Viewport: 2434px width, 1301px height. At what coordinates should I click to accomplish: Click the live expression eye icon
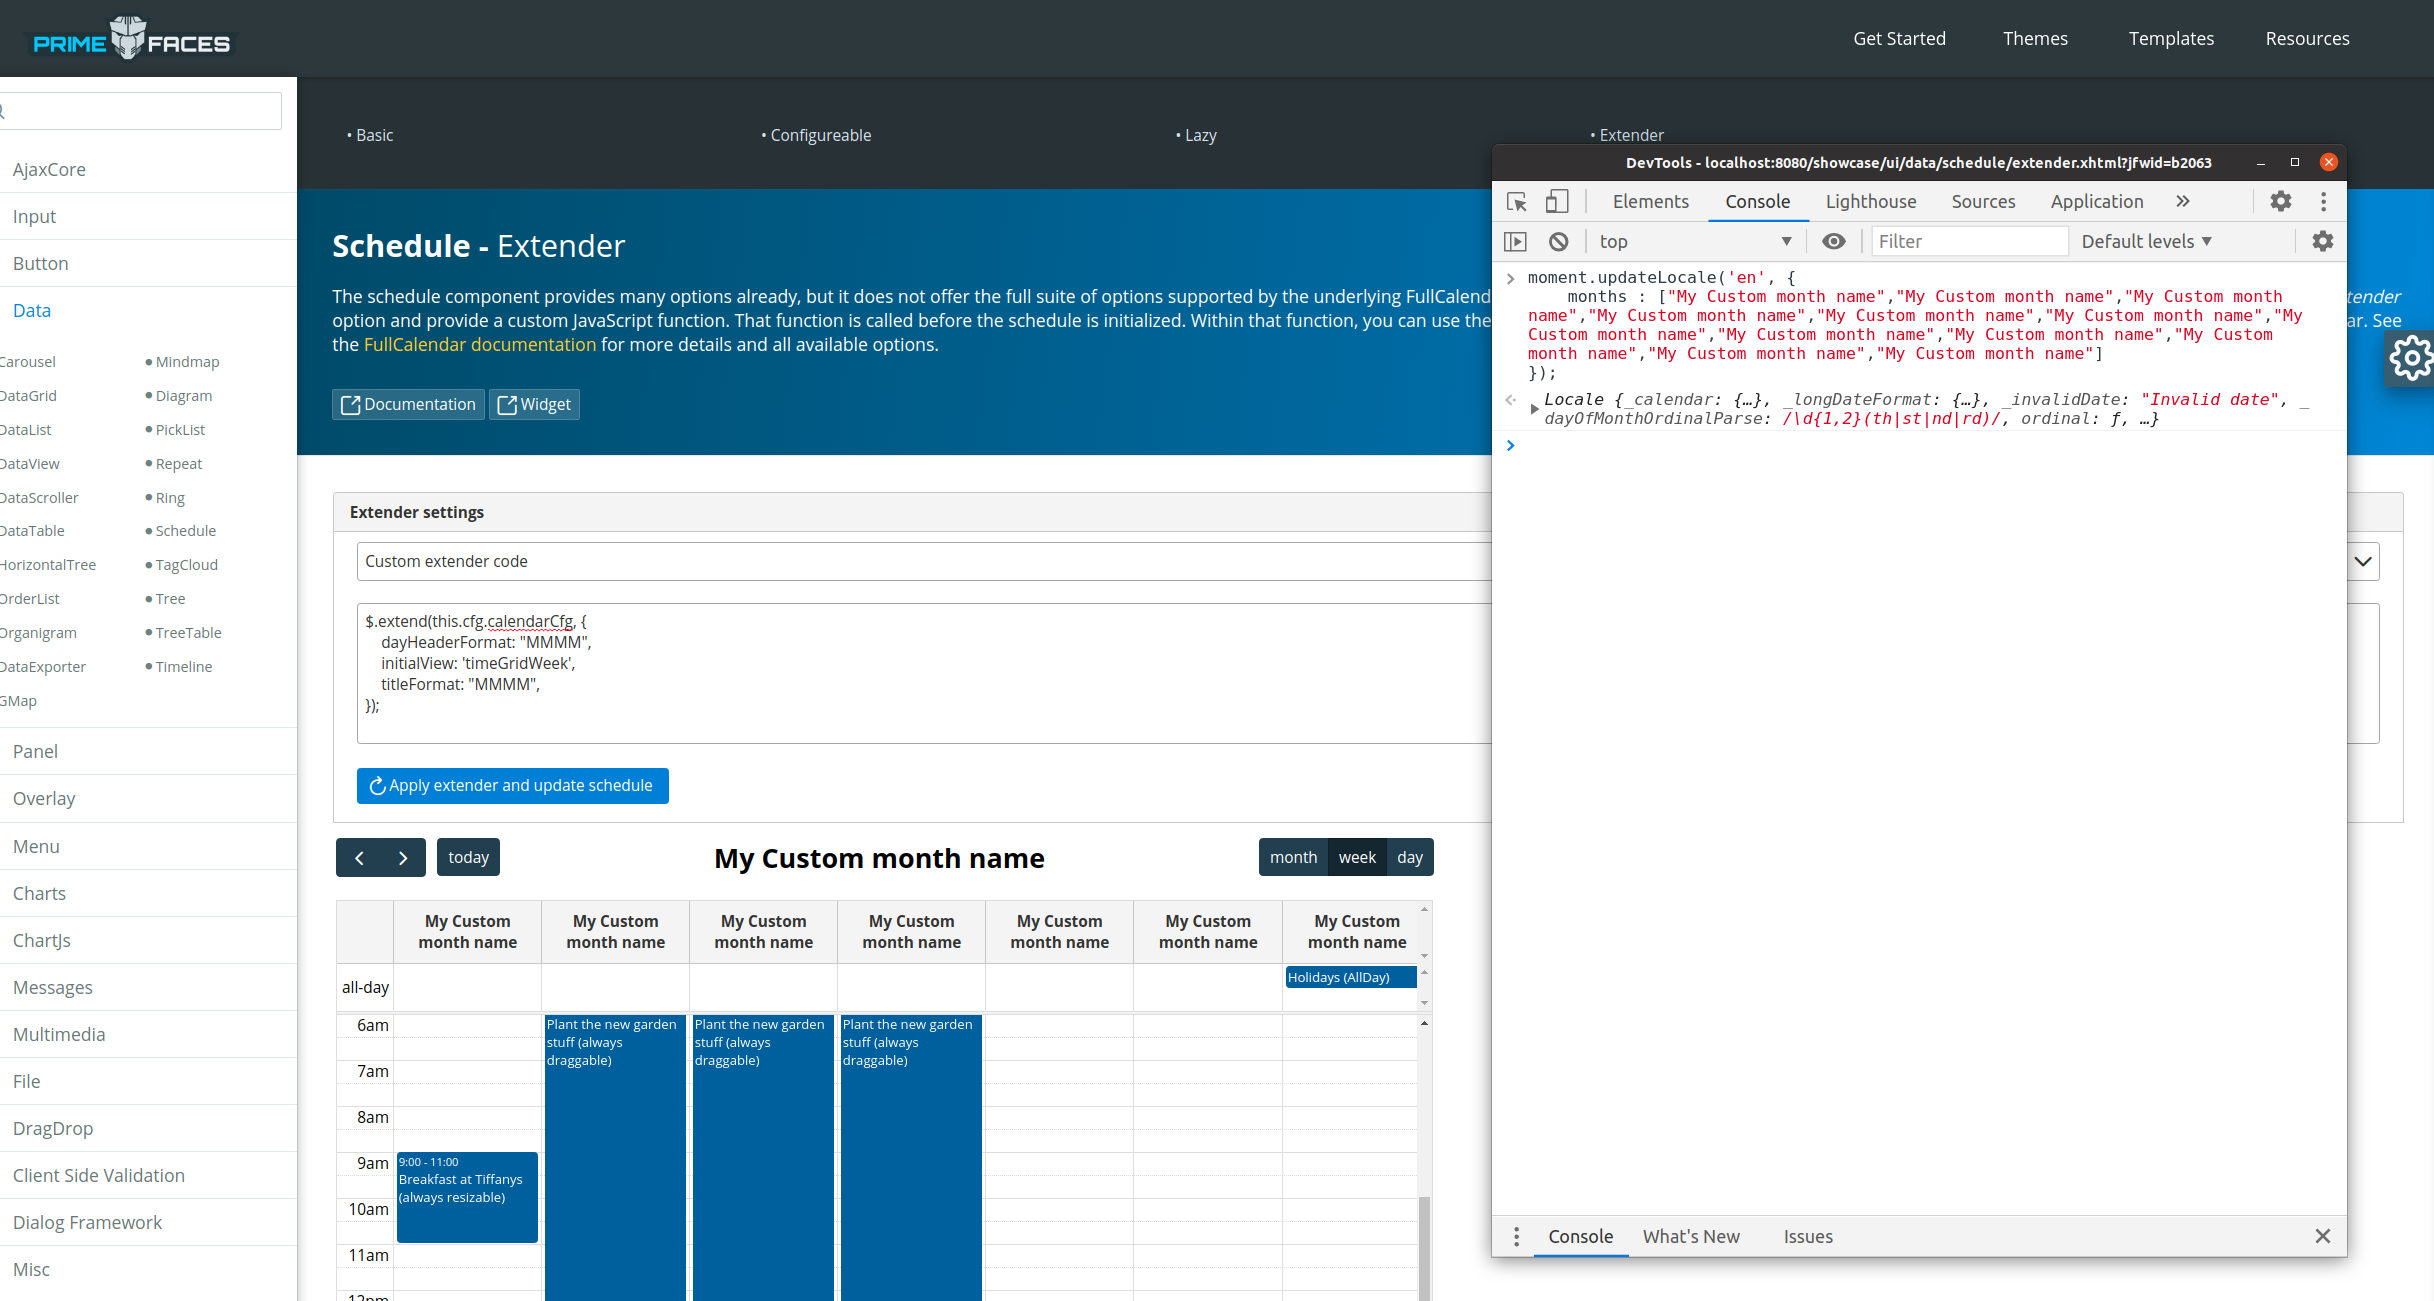(x=1833, y=242)
